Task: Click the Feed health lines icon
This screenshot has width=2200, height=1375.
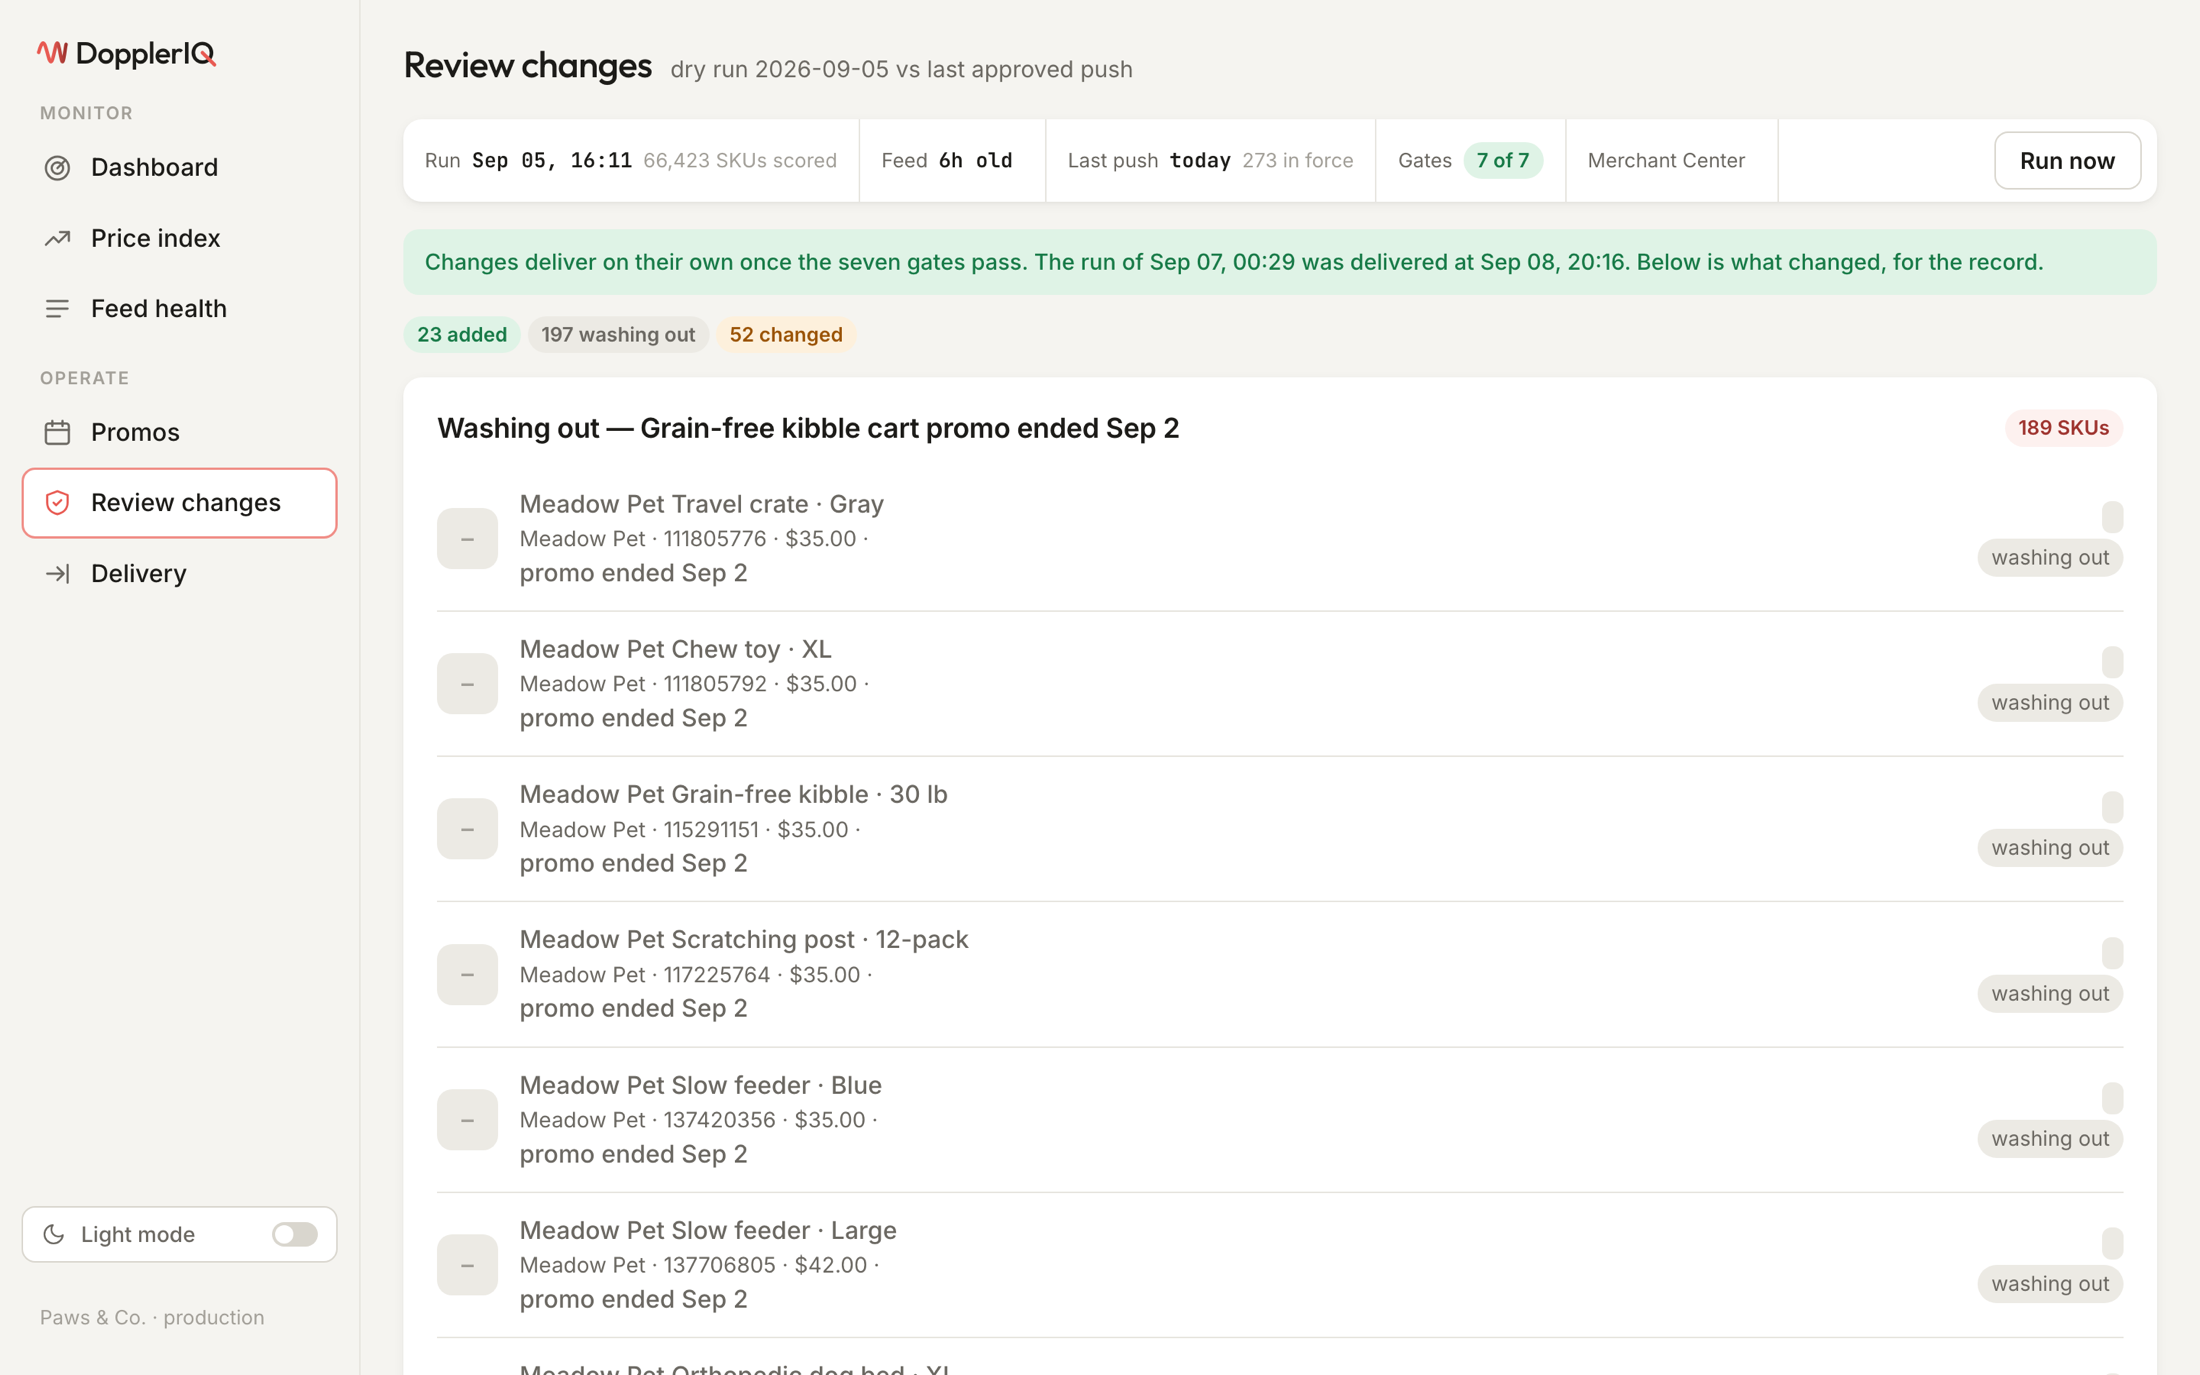Action: [x=57, y=309]
